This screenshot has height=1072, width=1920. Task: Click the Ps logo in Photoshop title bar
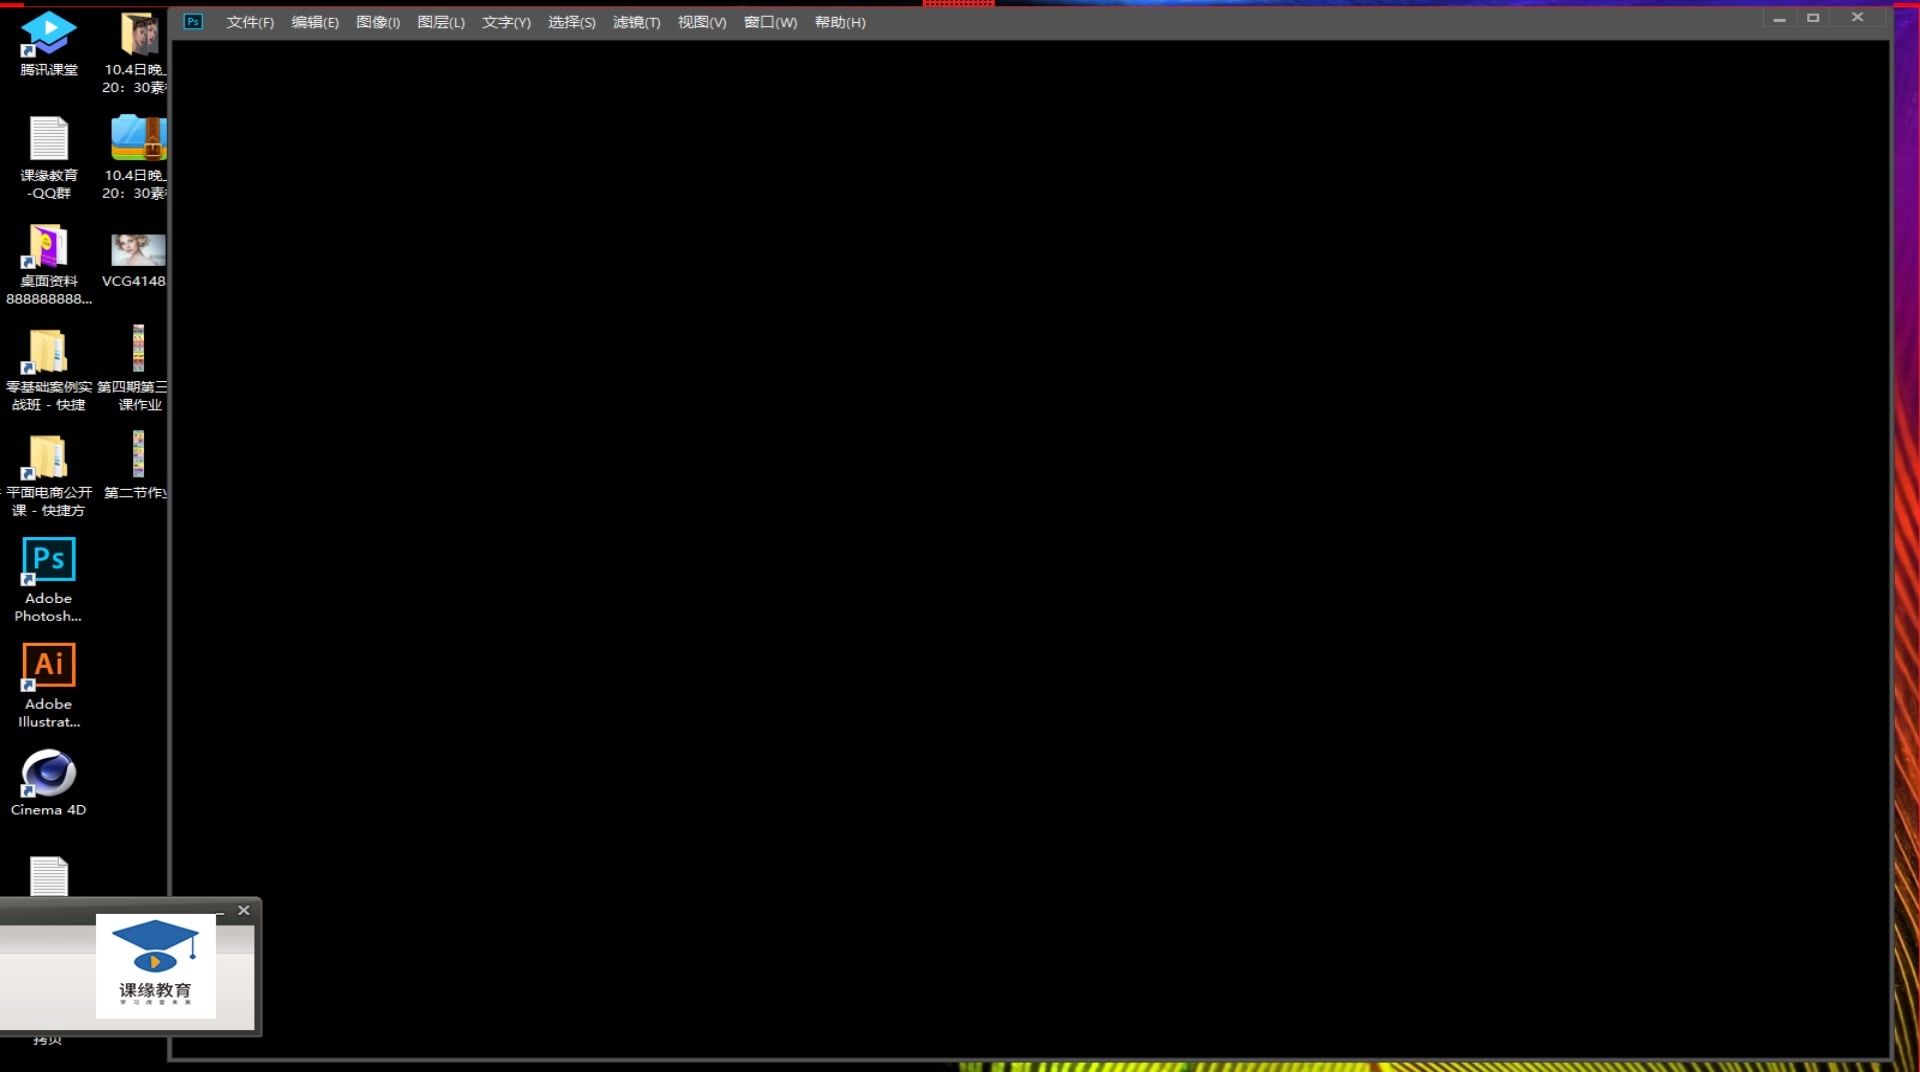coord(193,21)
